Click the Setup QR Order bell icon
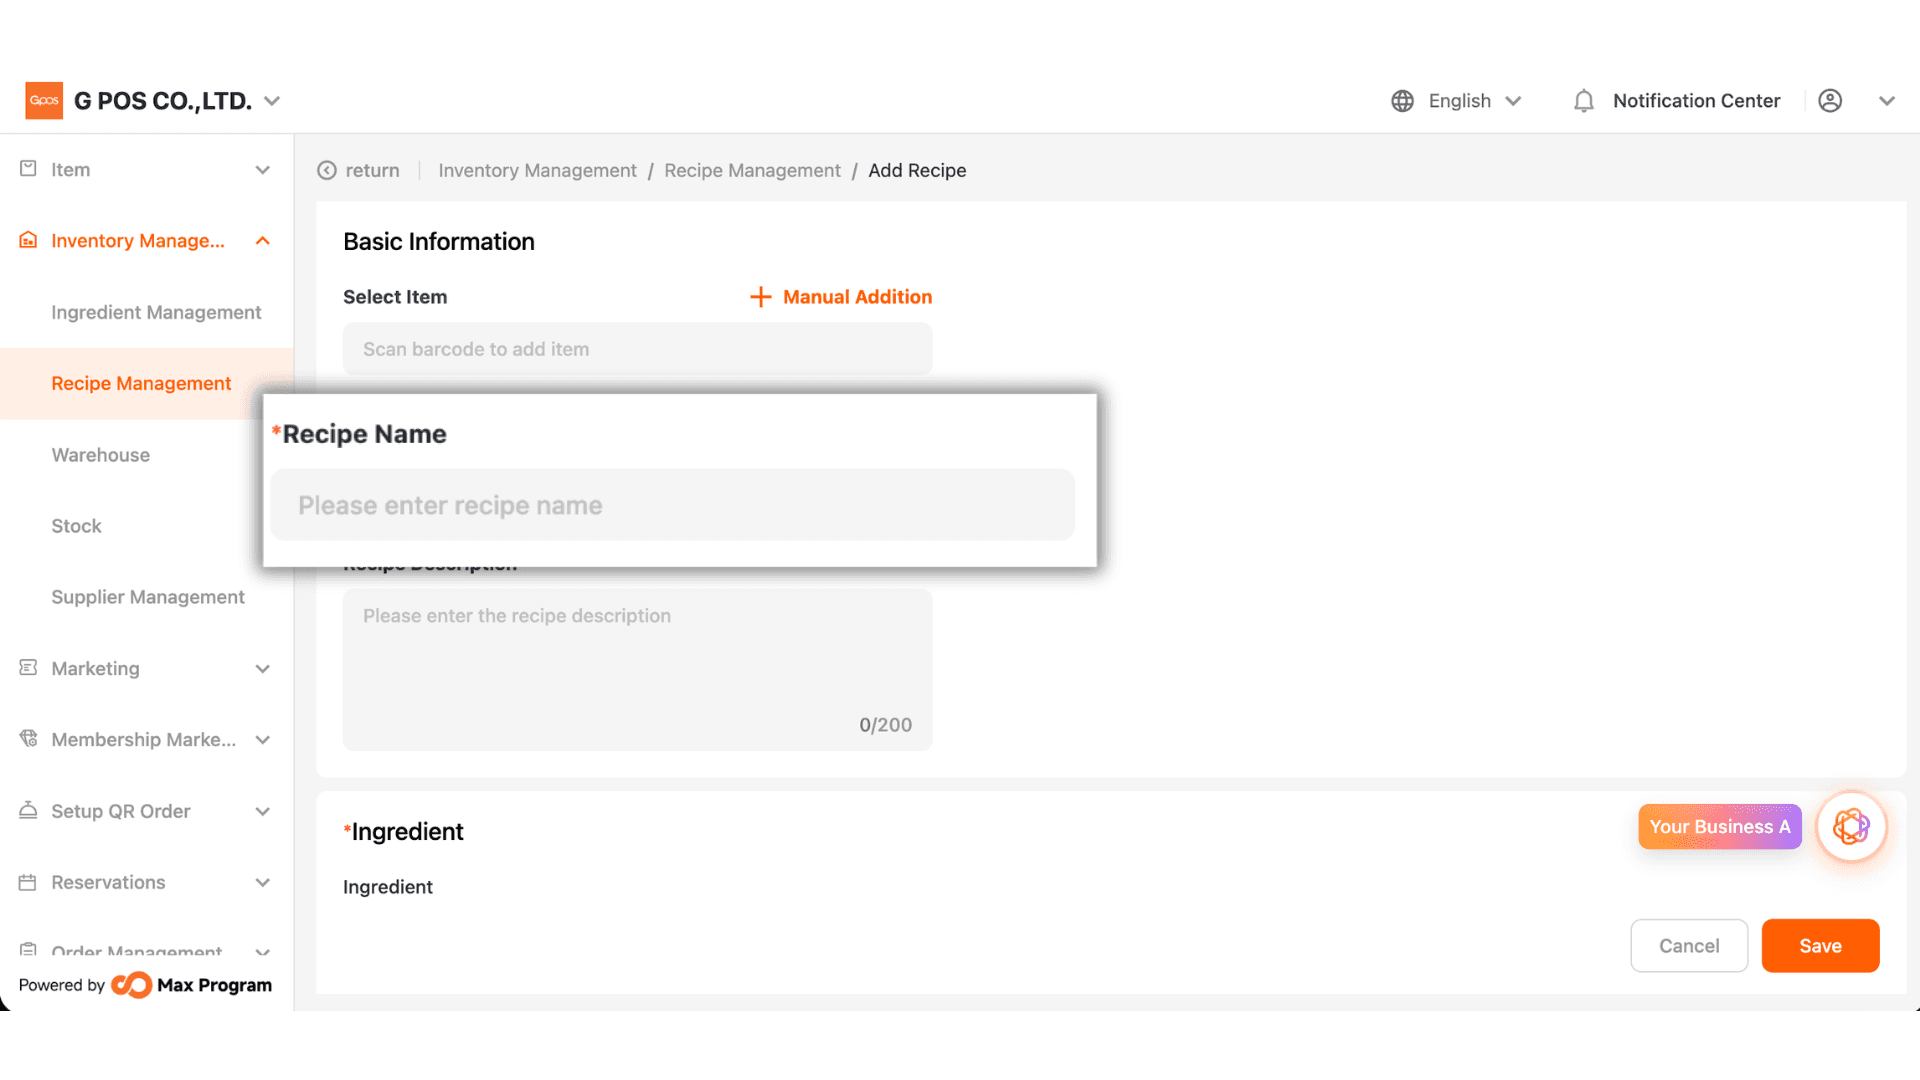Image resolution: width=1920 pixels, height=1080 pixels. coord(28,810)
